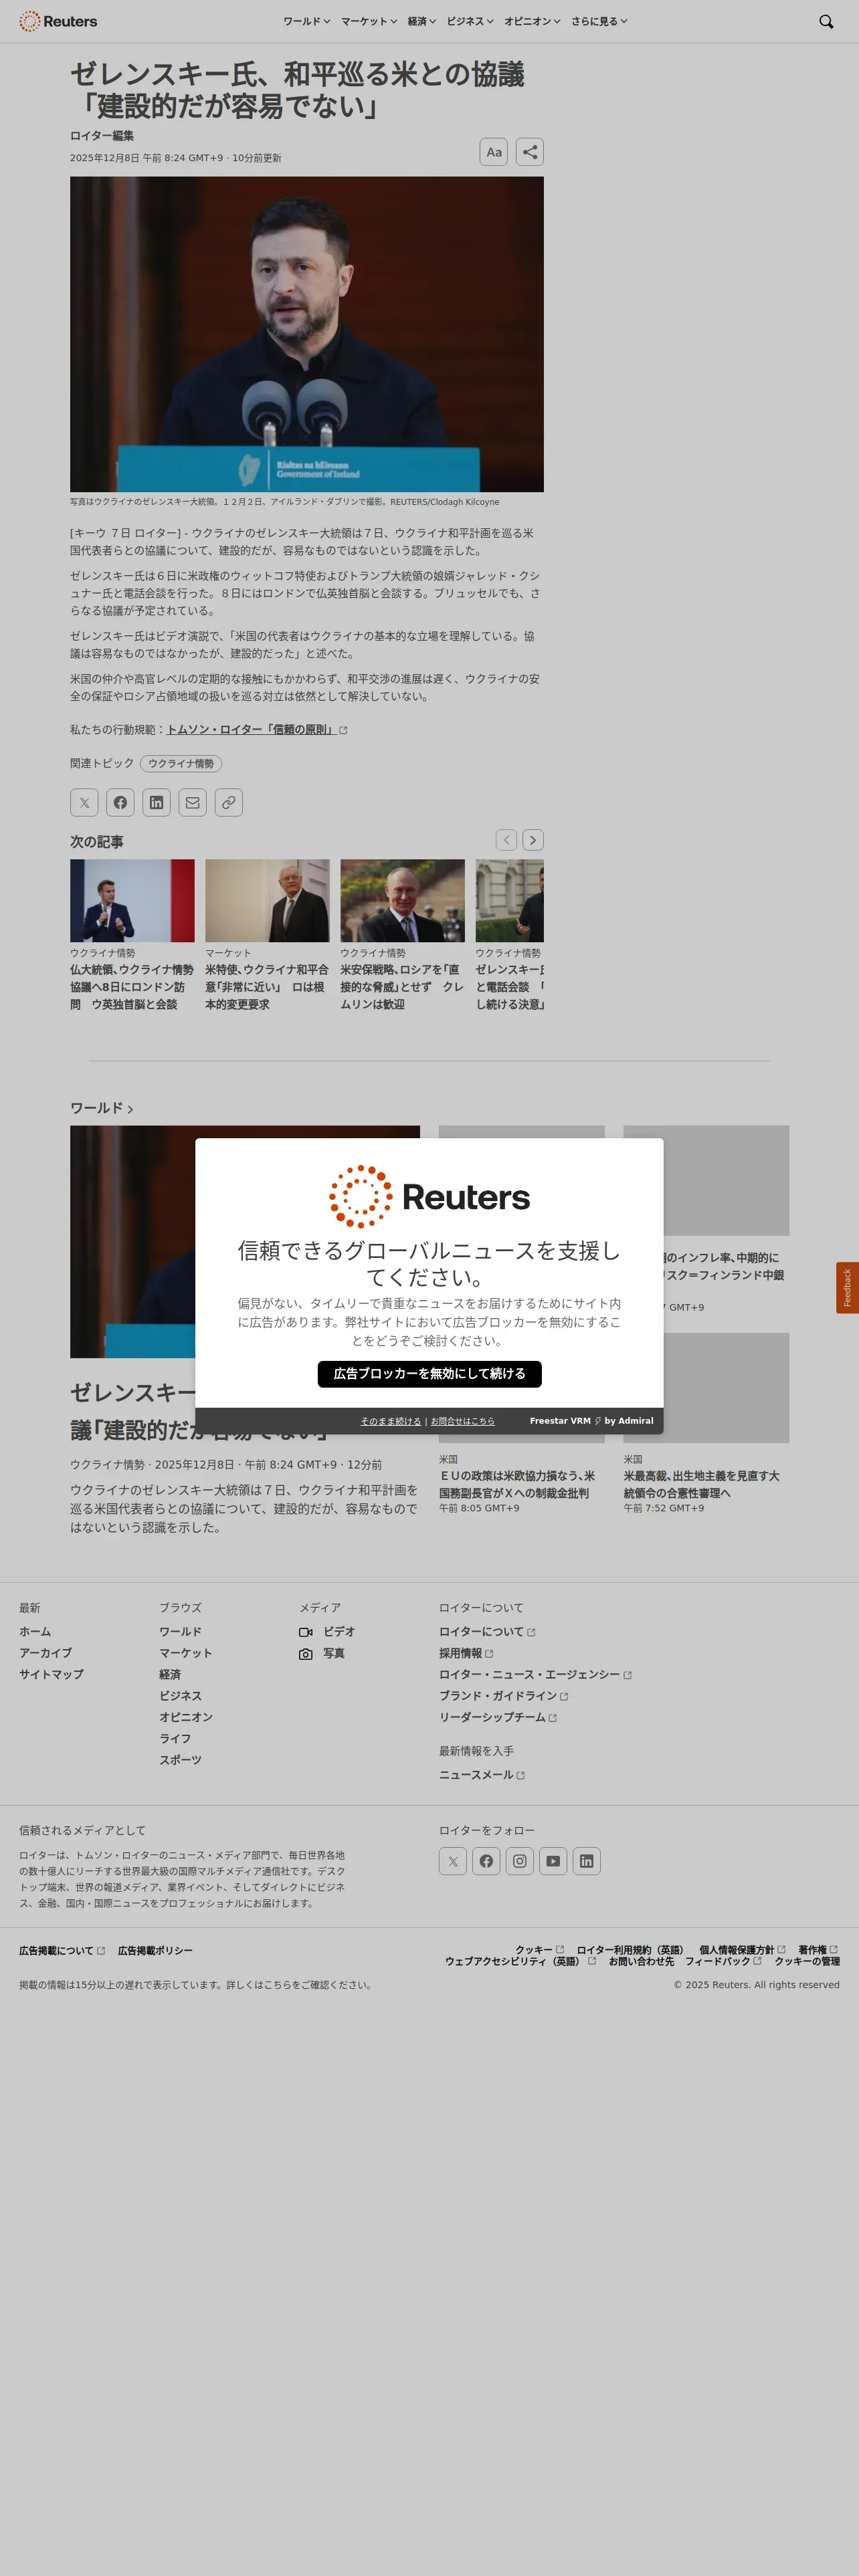Open 採用情報 footer link
This screenshot has height=2576, width=859.
point(466,1654)
